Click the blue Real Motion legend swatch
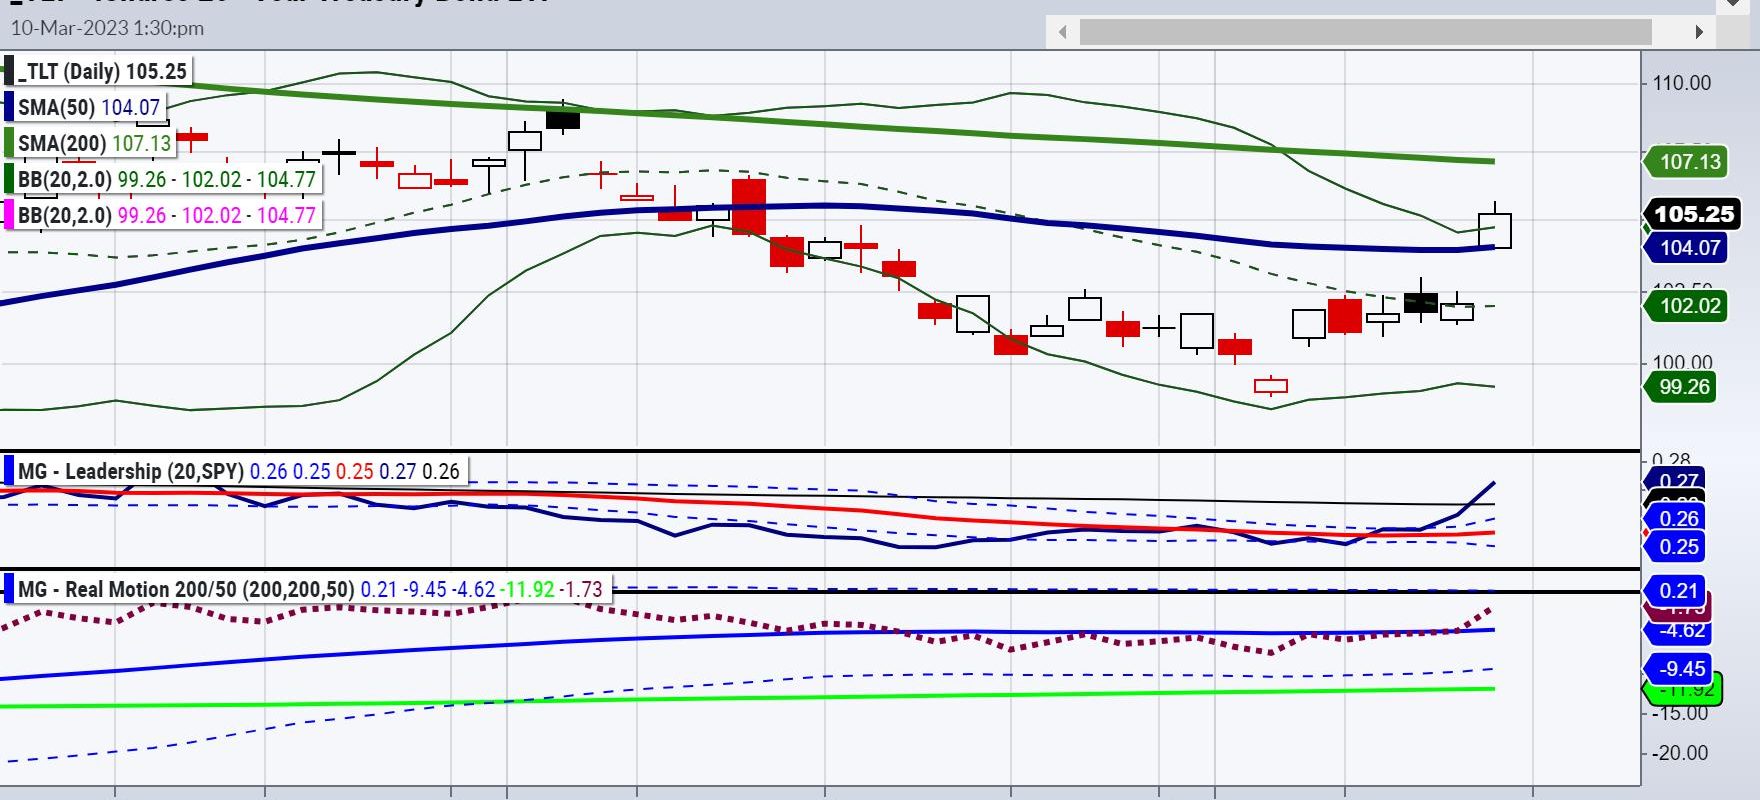 point(9,589)
